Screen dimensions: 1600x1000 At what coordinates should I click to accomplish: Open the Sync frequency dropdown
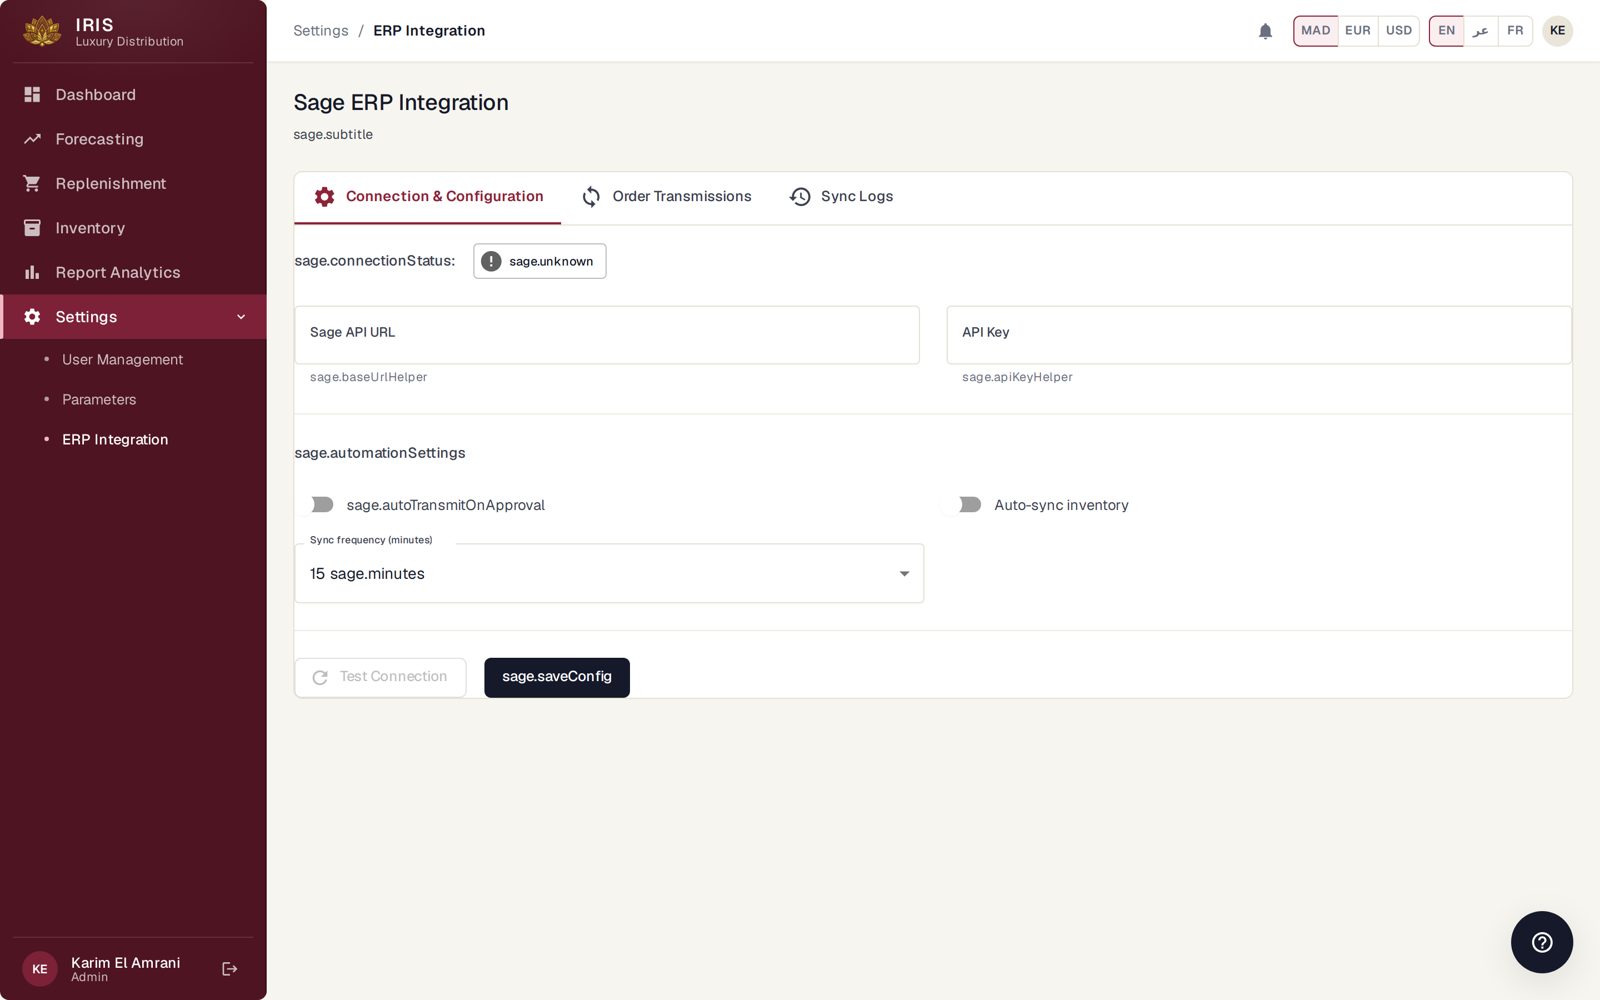point(609,573)
